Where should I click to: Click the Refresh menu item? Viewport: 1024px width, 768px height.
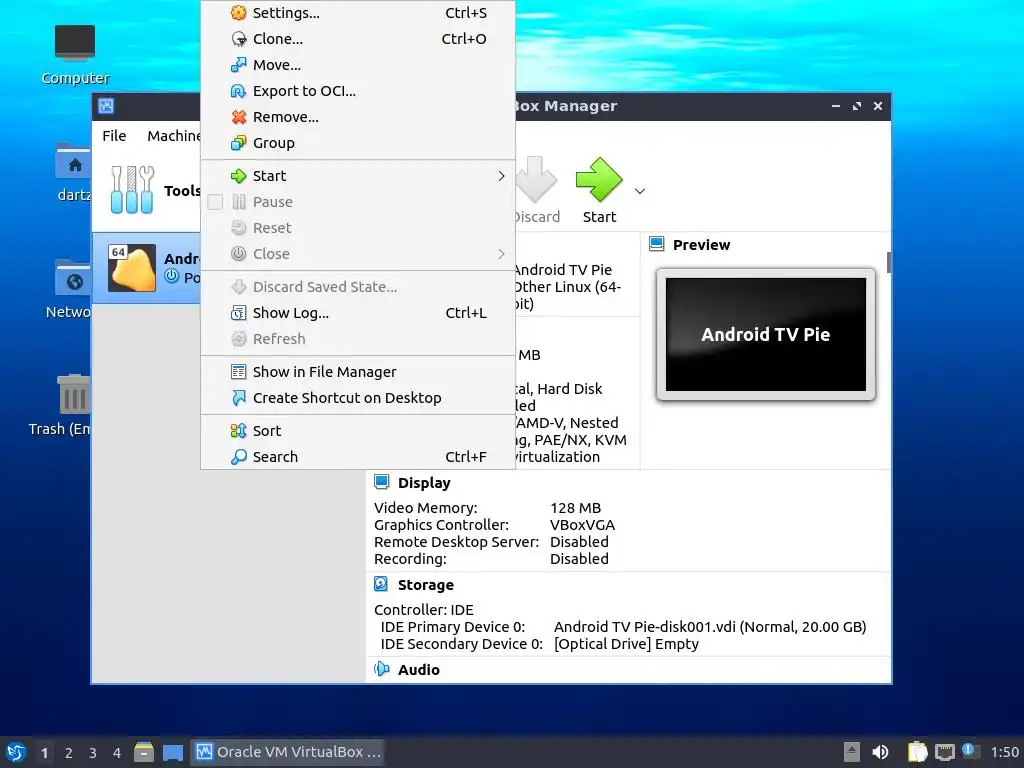[x=358, y=339]
